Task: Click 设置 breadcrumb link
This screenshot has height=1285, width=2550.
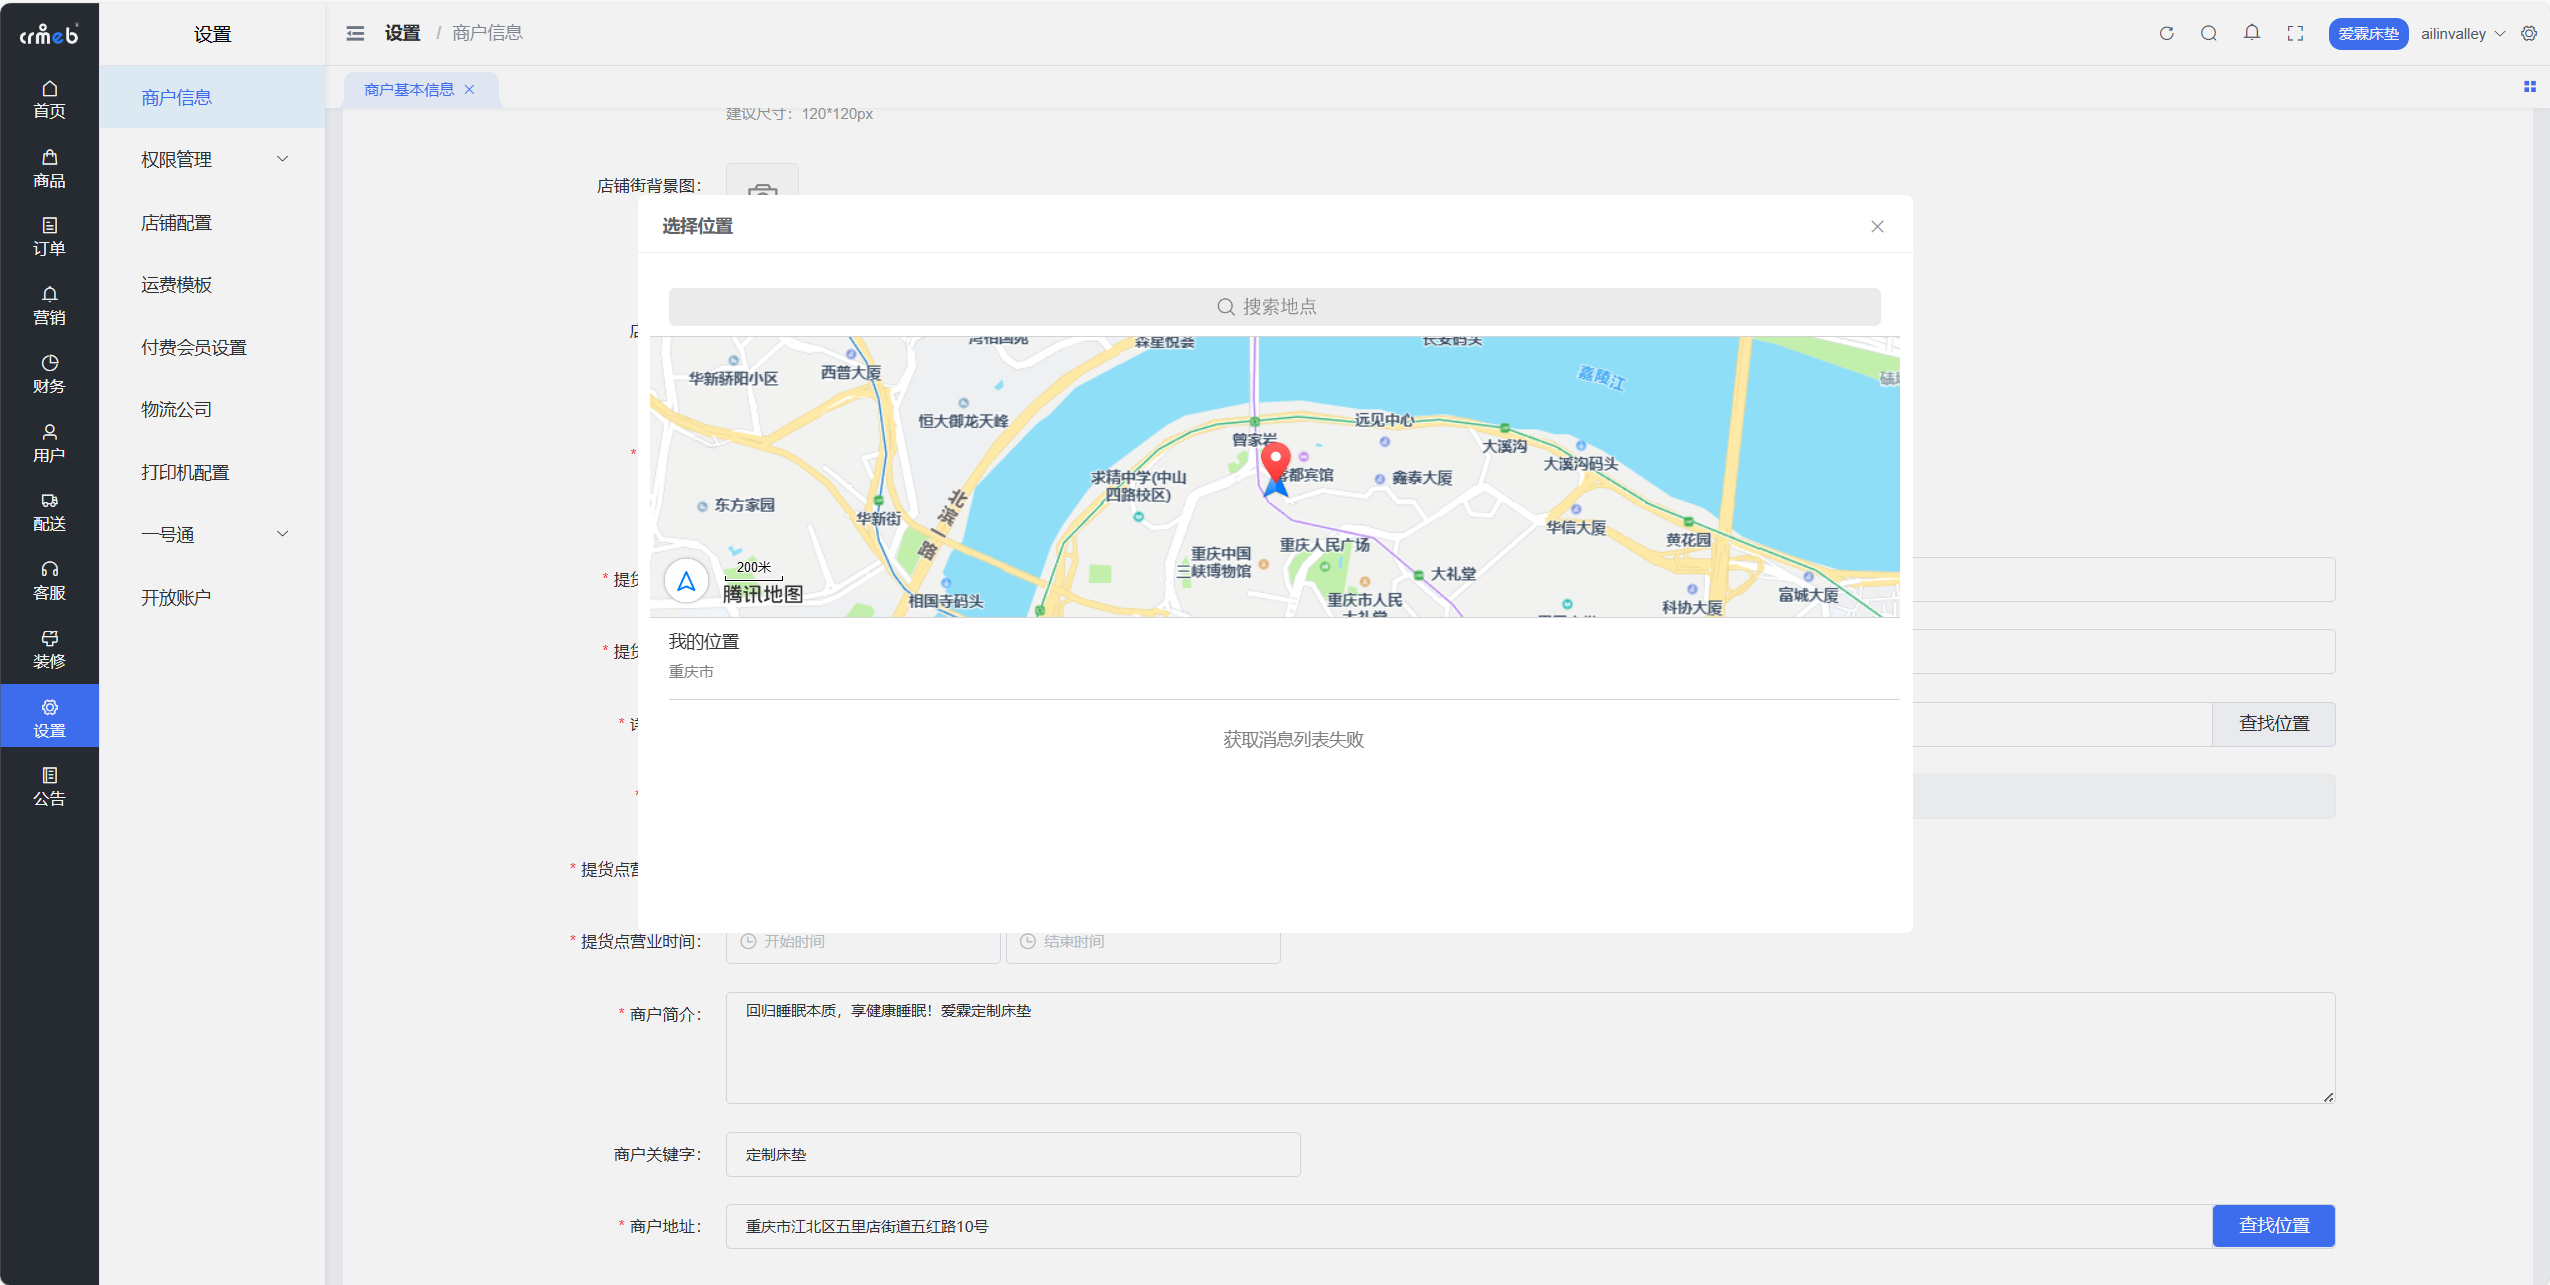Action: (x=402, y=33)
